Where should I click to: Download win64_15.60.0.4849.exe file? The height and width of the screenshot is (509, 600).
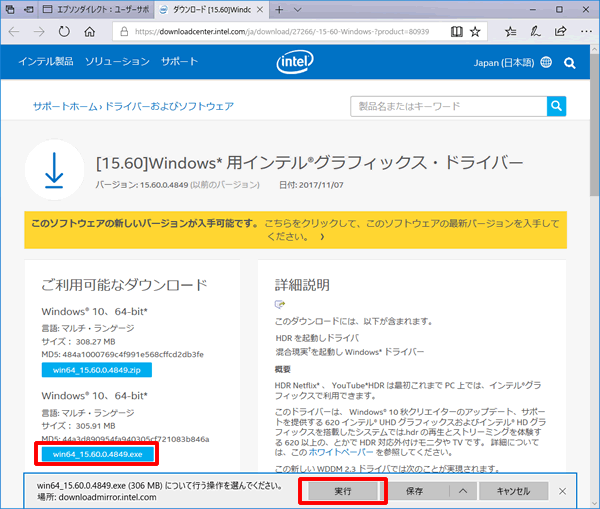coord(96,453)
